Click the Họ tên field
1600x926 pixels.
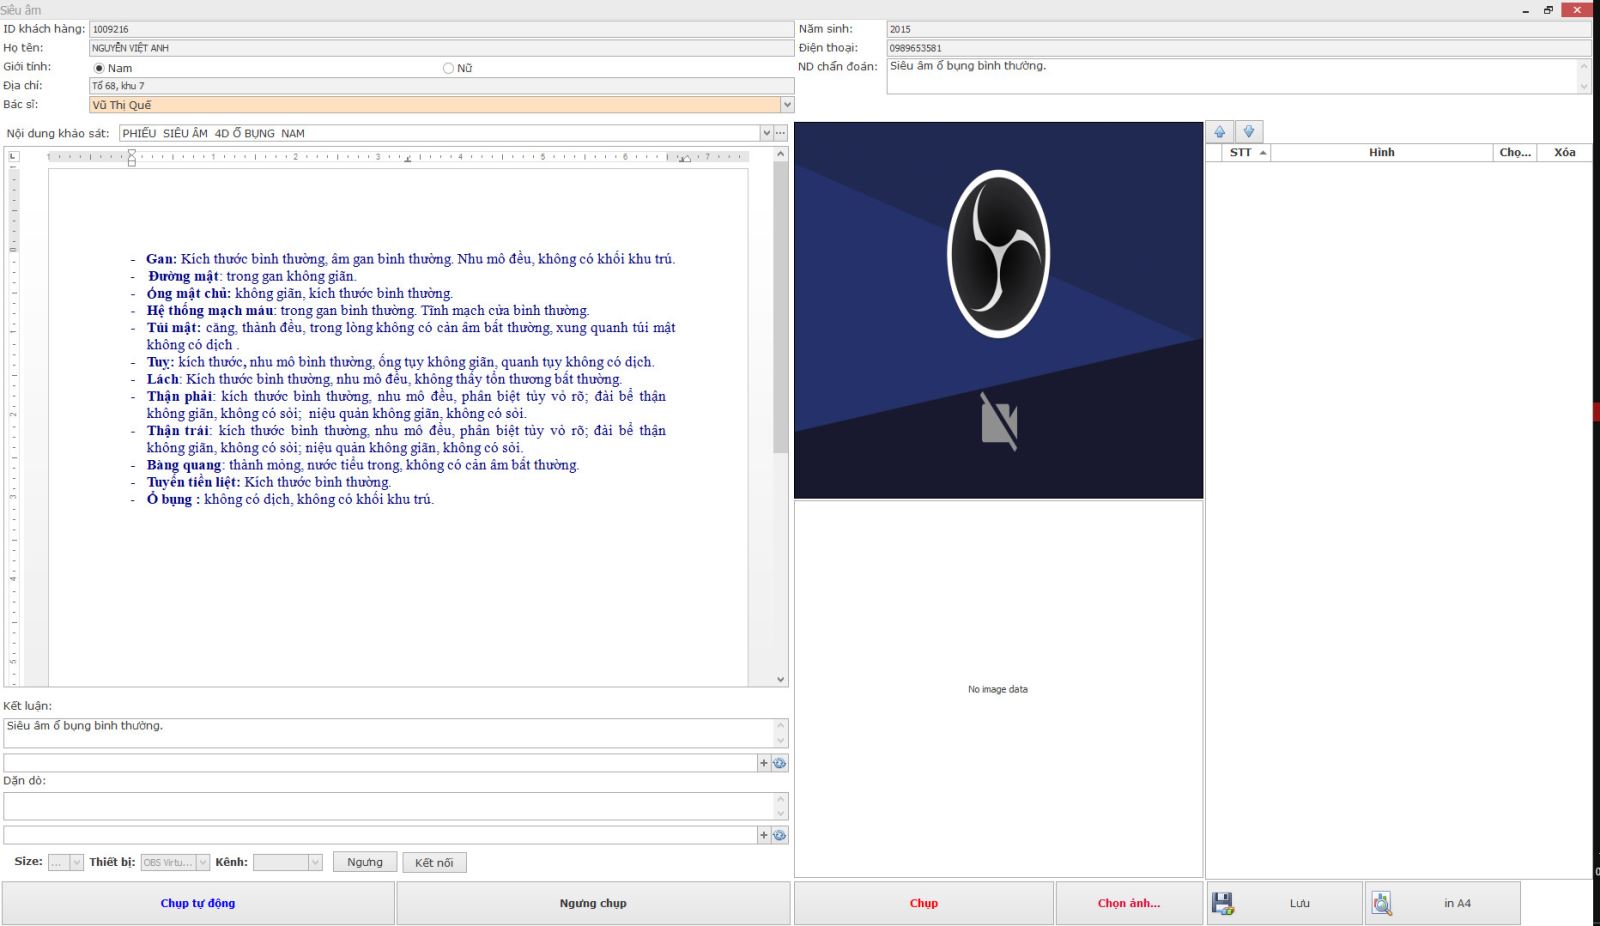point(441,48)
